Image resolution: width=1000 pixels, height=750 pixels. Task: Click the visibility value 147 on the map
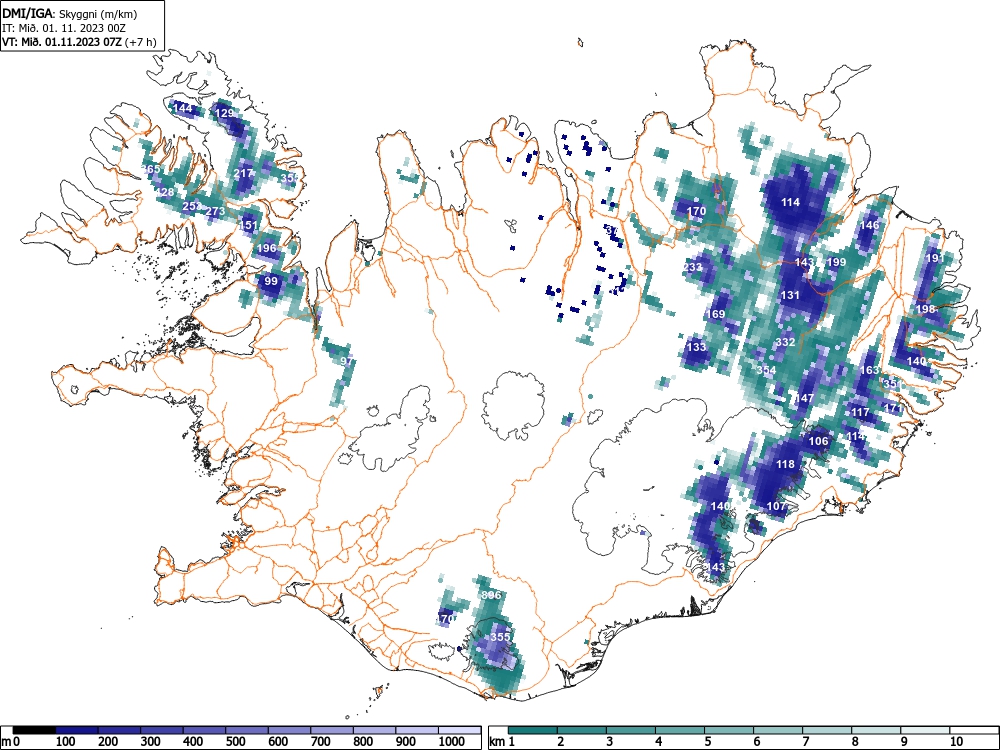[x=804, y=398]
